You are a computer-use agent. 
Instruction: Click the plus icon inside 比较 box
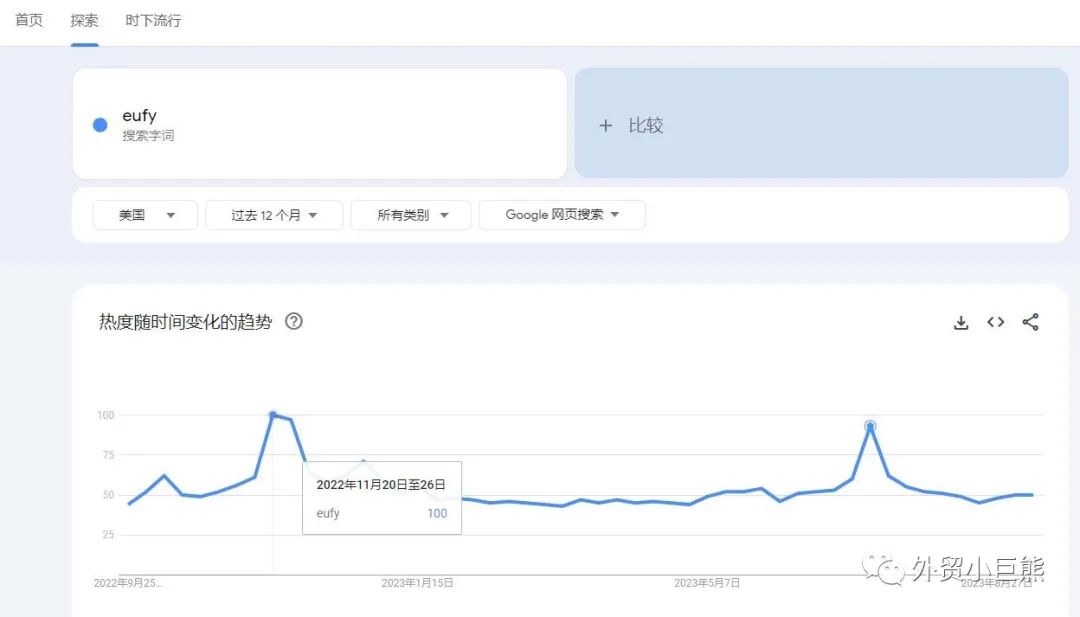click(x=606, y=125)
